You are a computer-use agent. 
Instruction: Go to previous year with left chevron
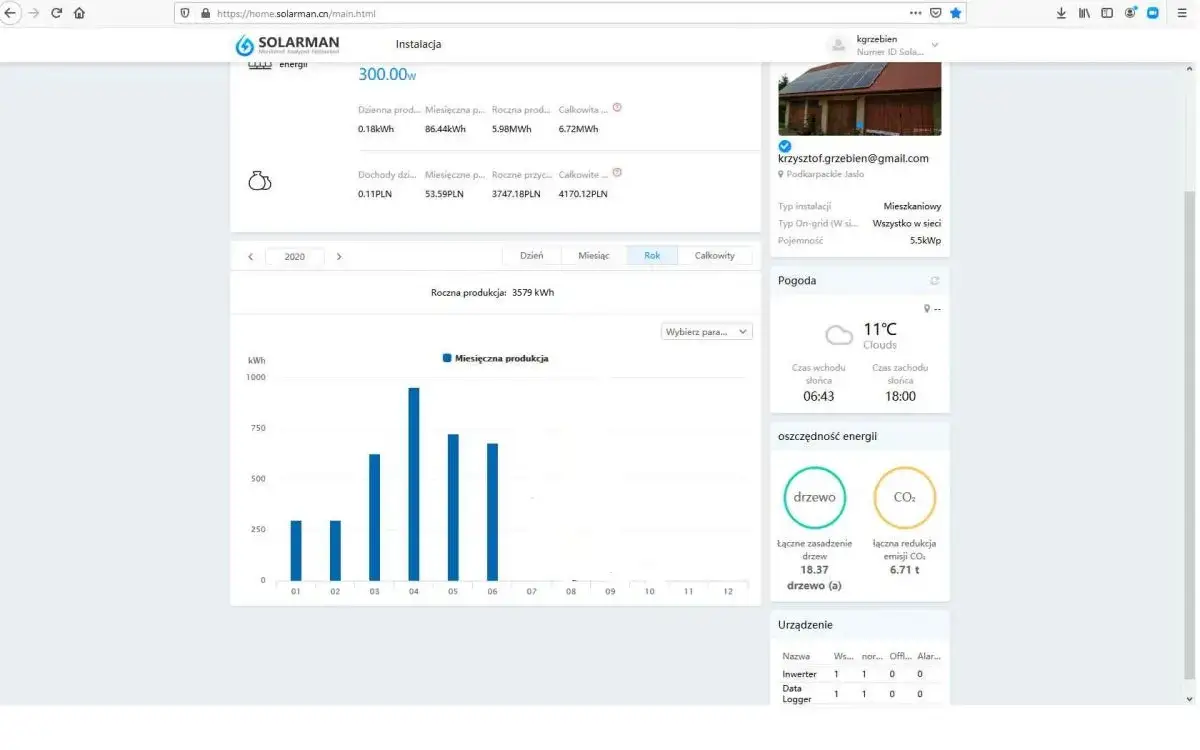[x=250, y=256]
